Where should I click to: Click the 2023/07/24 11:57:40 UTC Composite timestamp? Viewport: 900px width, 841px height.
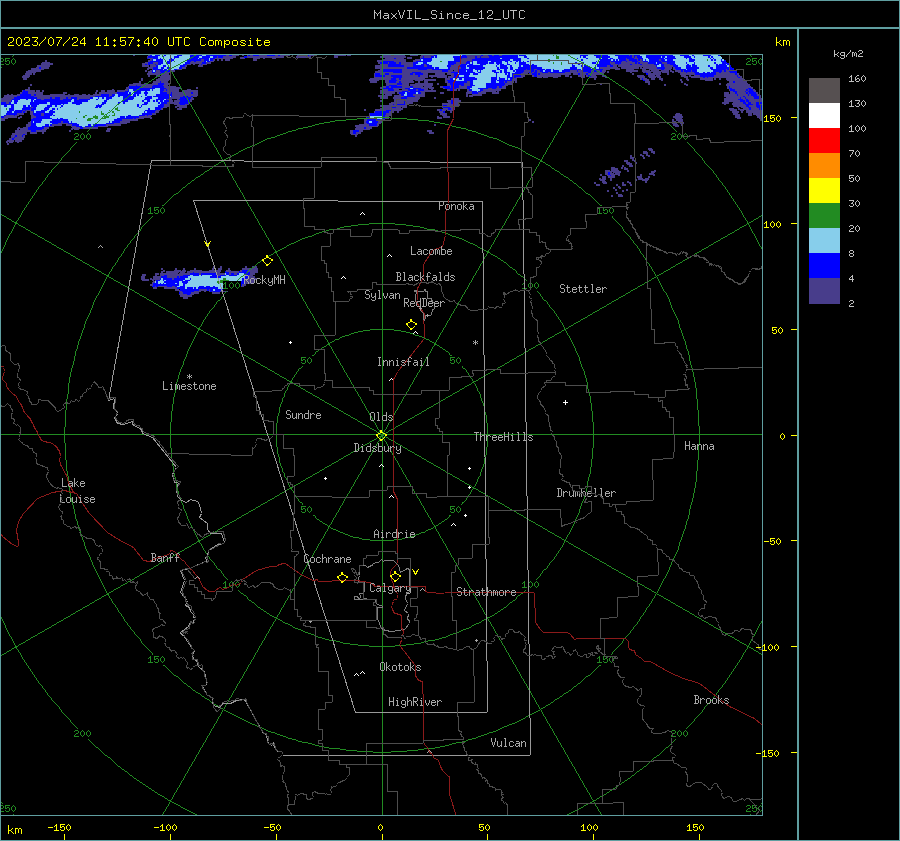(x=139, y=42)
